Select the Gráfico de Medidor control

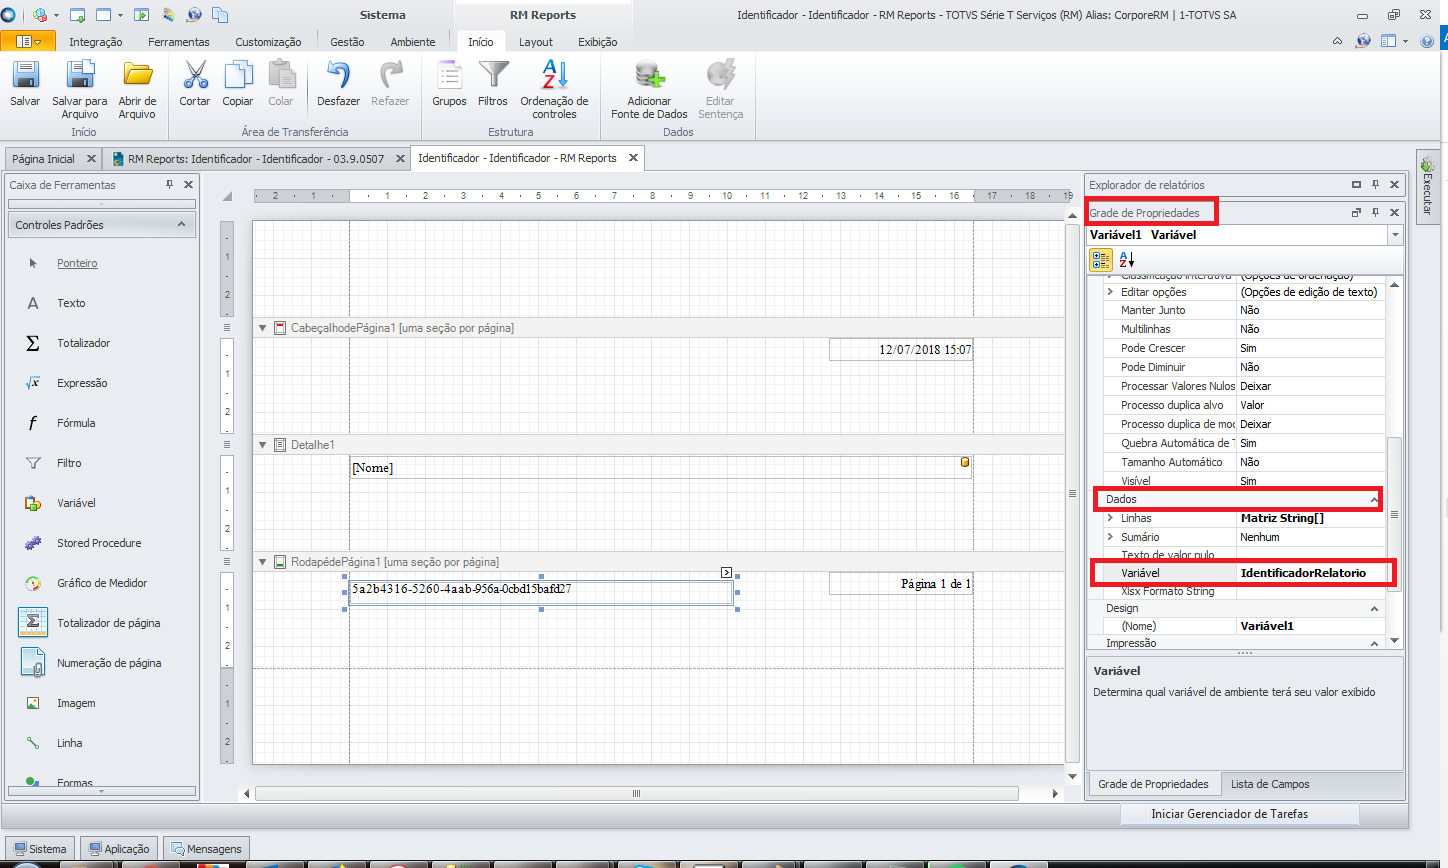click(x=102, y=583)
